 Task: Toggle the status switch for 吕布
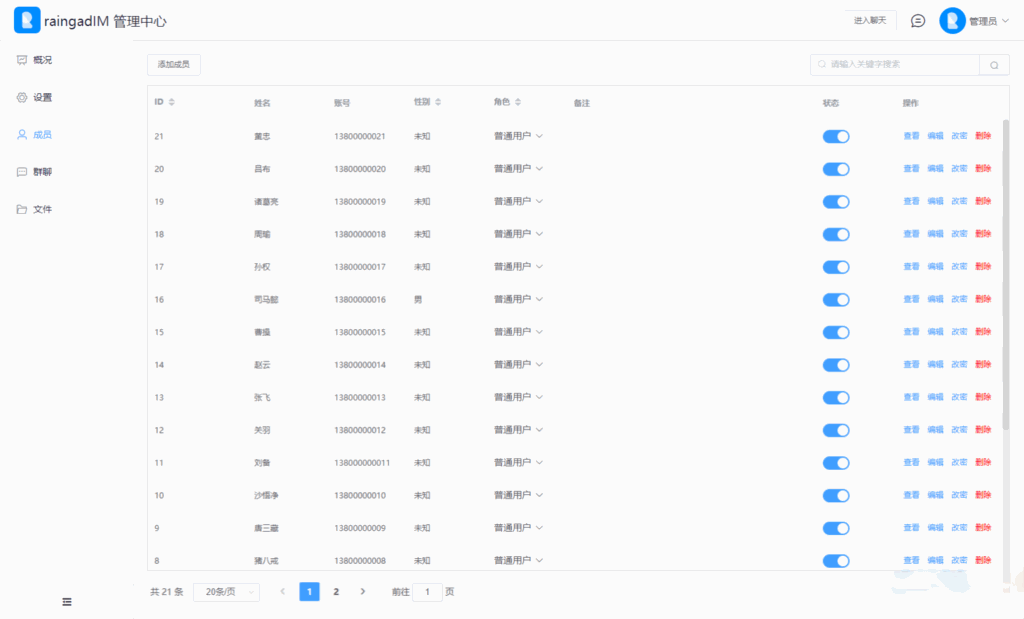[x=836, y=169]
